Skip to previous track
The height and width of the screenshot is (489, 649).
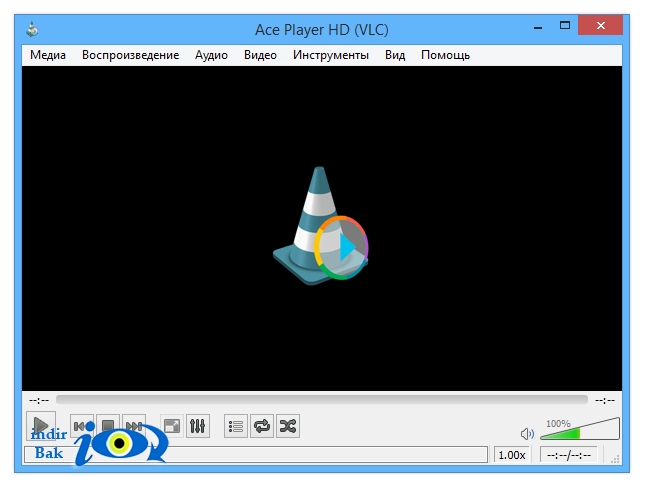pyautogui.click(x=82, y=426)
